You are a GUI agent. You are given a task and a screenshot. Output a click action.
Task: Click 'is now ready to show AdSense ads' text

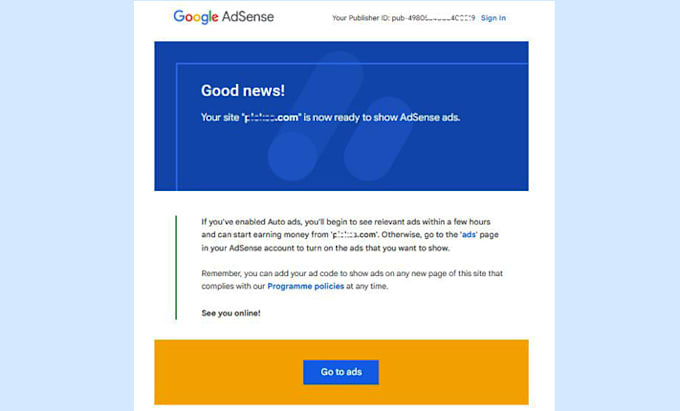tap(382, 117)
